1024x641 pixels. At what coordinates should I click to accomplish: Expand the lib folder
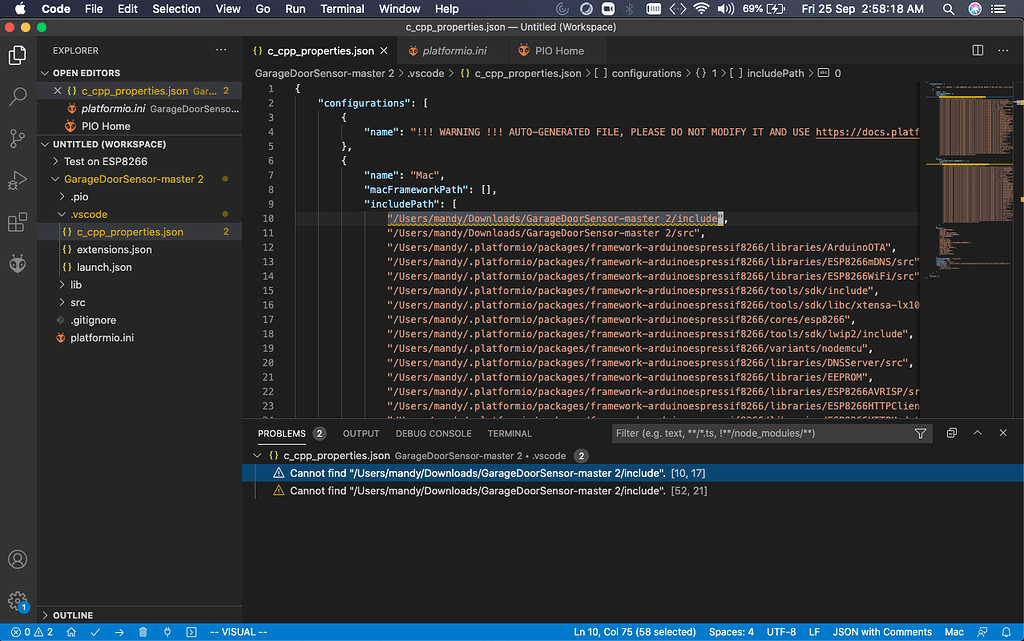click(x=62, y=285)
